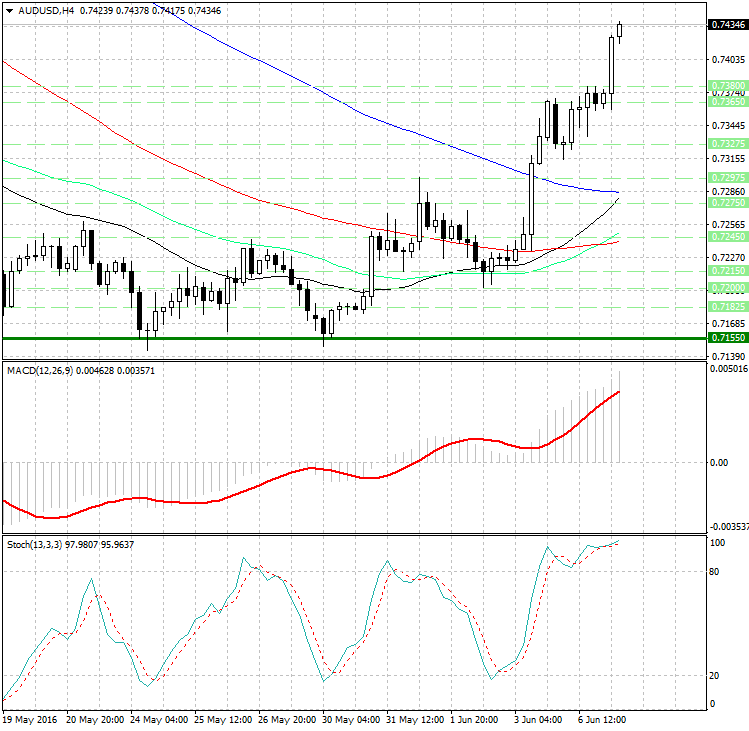Viewport: 749px width, 731px height.
Task: Select the 0.72450 level label
Action: (728, 236)
